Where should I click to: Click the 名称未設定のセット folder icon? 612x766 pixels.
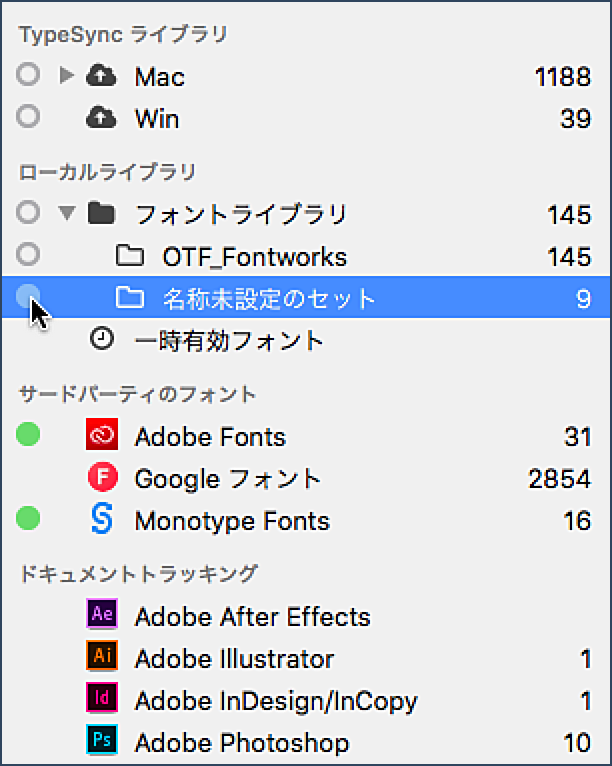point(130,297)
